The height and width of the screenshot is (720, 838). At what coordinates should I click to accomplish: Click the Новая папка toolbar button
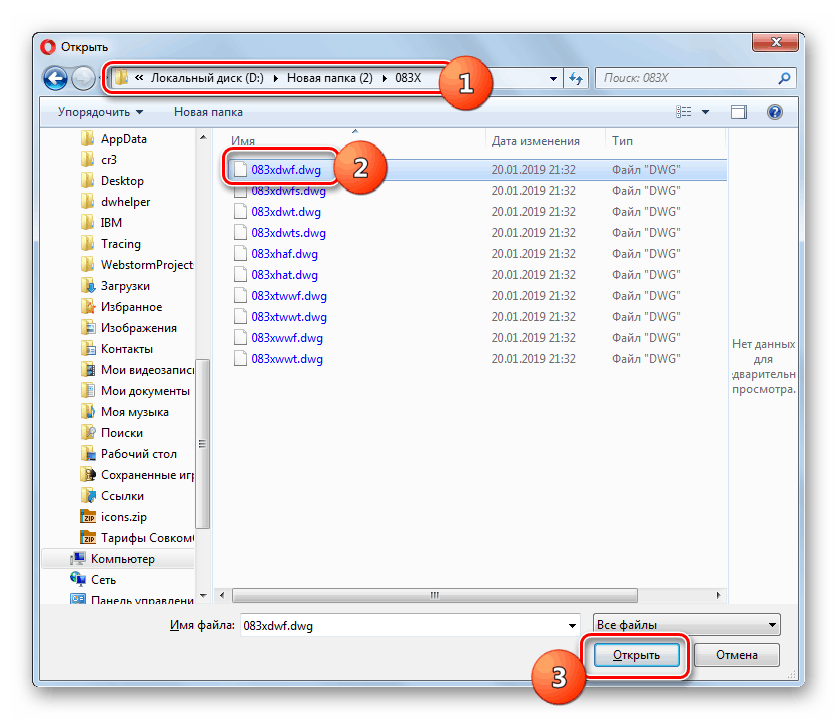pos(208,112)
